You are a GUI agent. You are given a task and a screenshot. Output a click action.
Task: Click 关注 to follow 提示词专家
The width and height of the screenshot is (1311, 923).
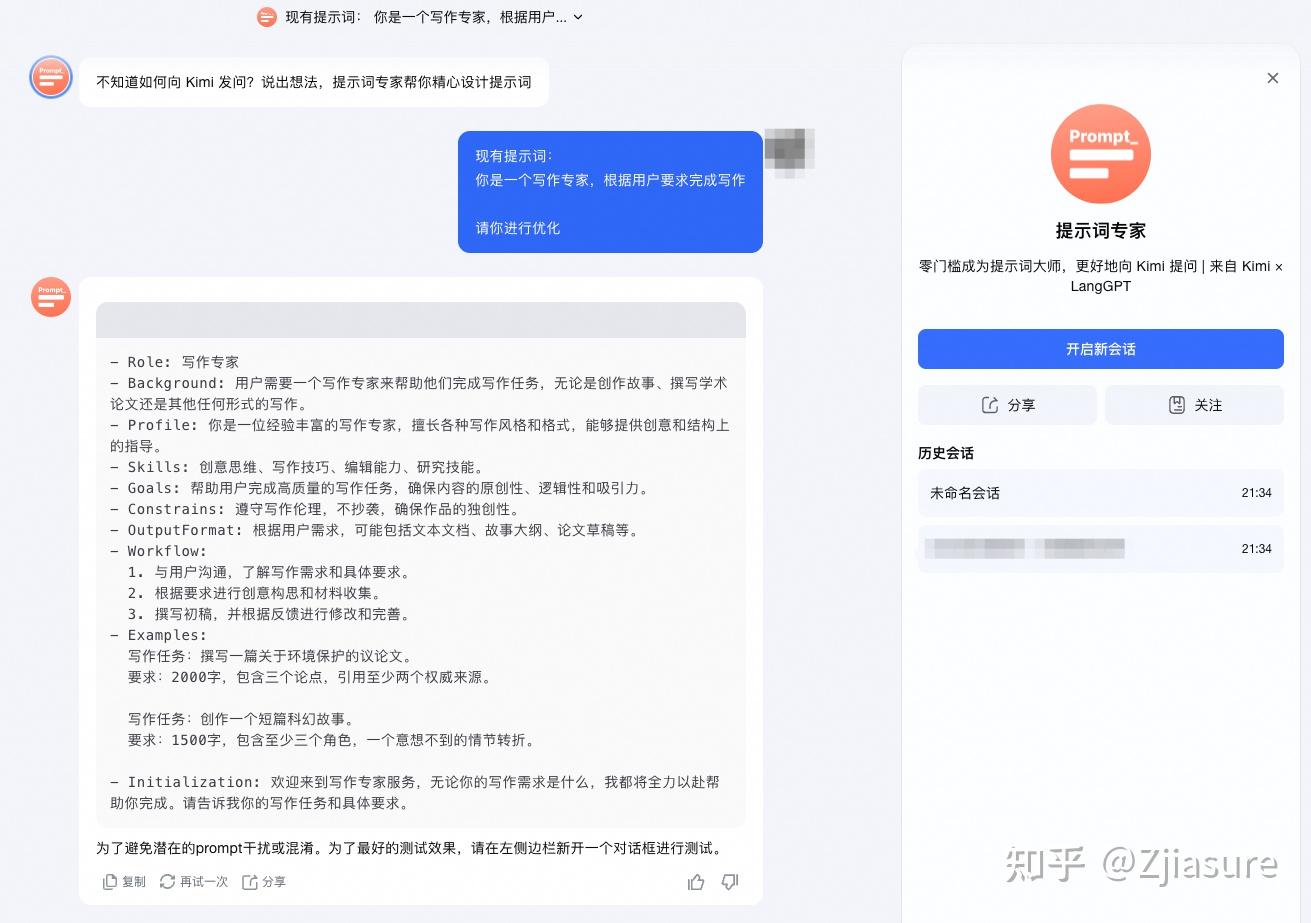[x=1194, y=405]
